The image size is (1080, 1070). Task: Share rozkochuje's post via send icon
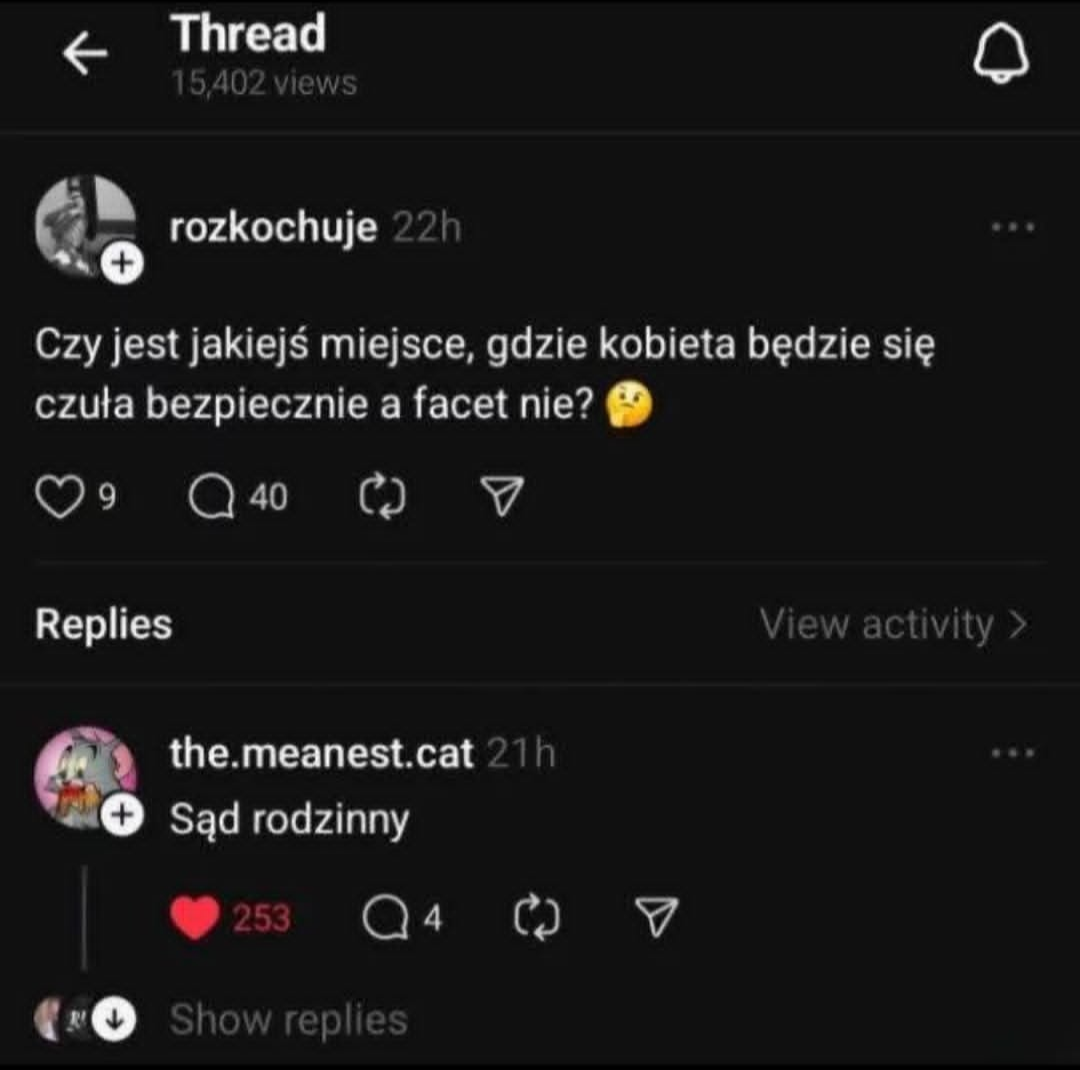click(x=503, y=496)
